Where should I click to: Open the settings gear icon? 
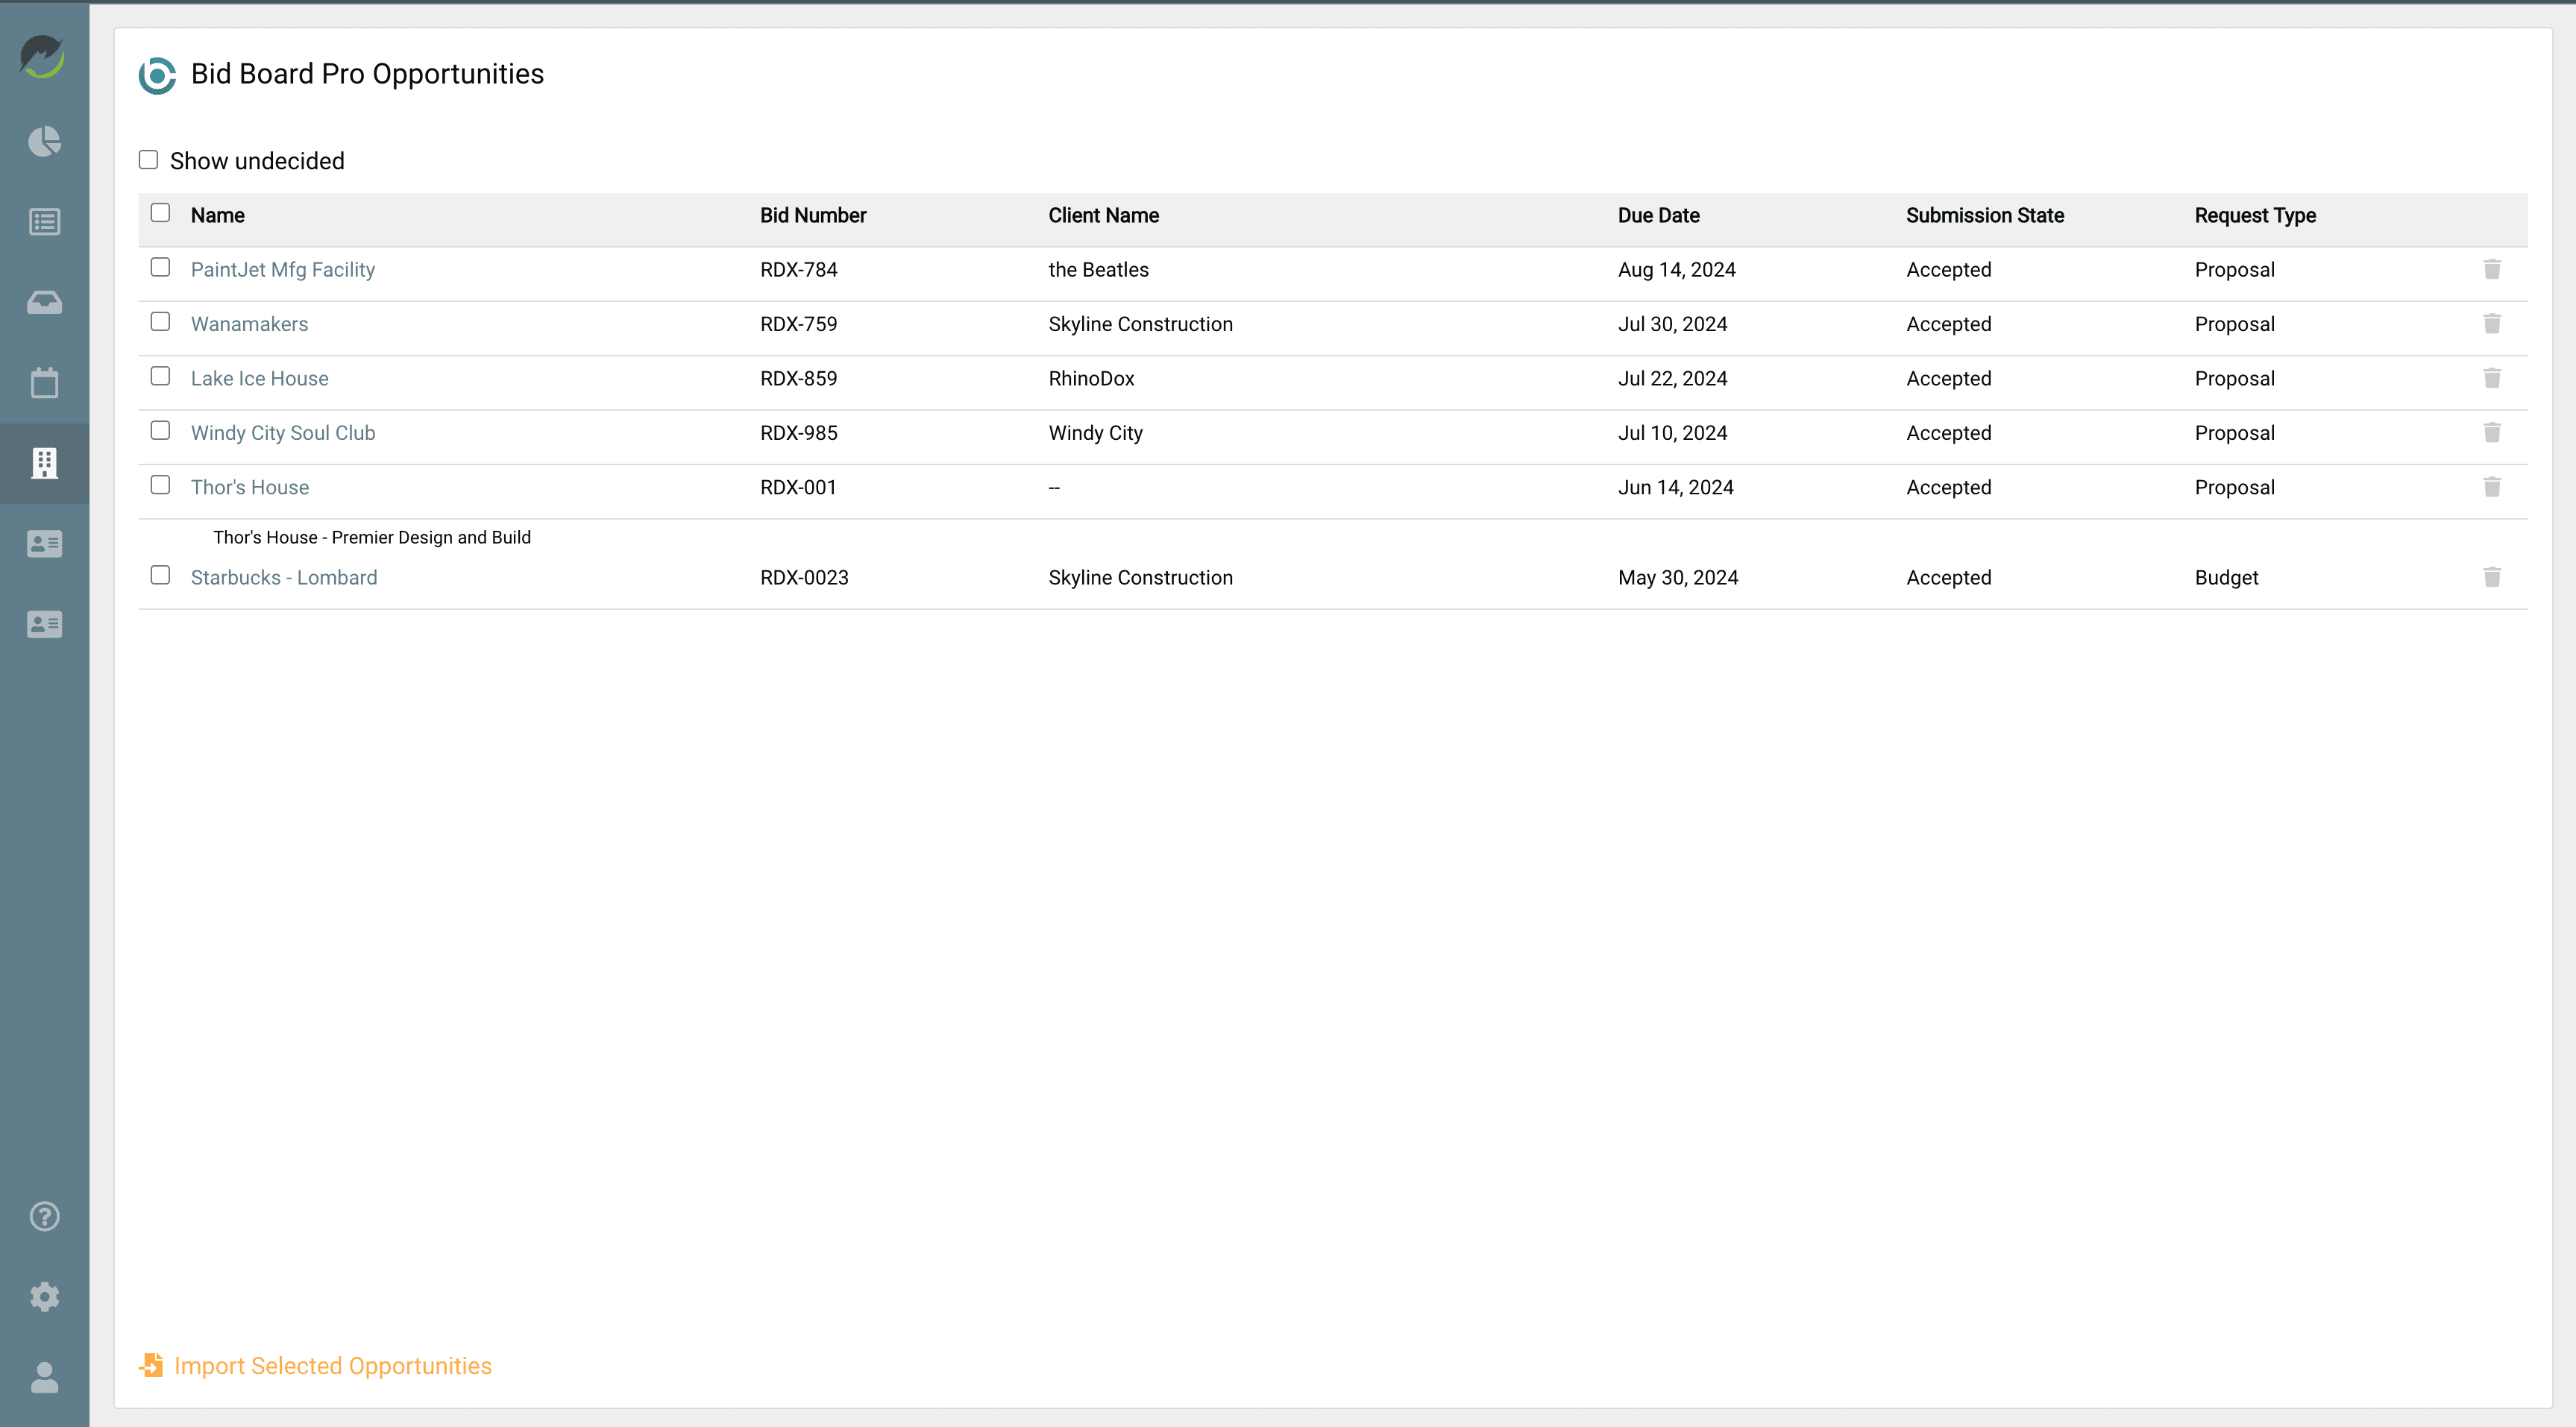(45, 1296)
